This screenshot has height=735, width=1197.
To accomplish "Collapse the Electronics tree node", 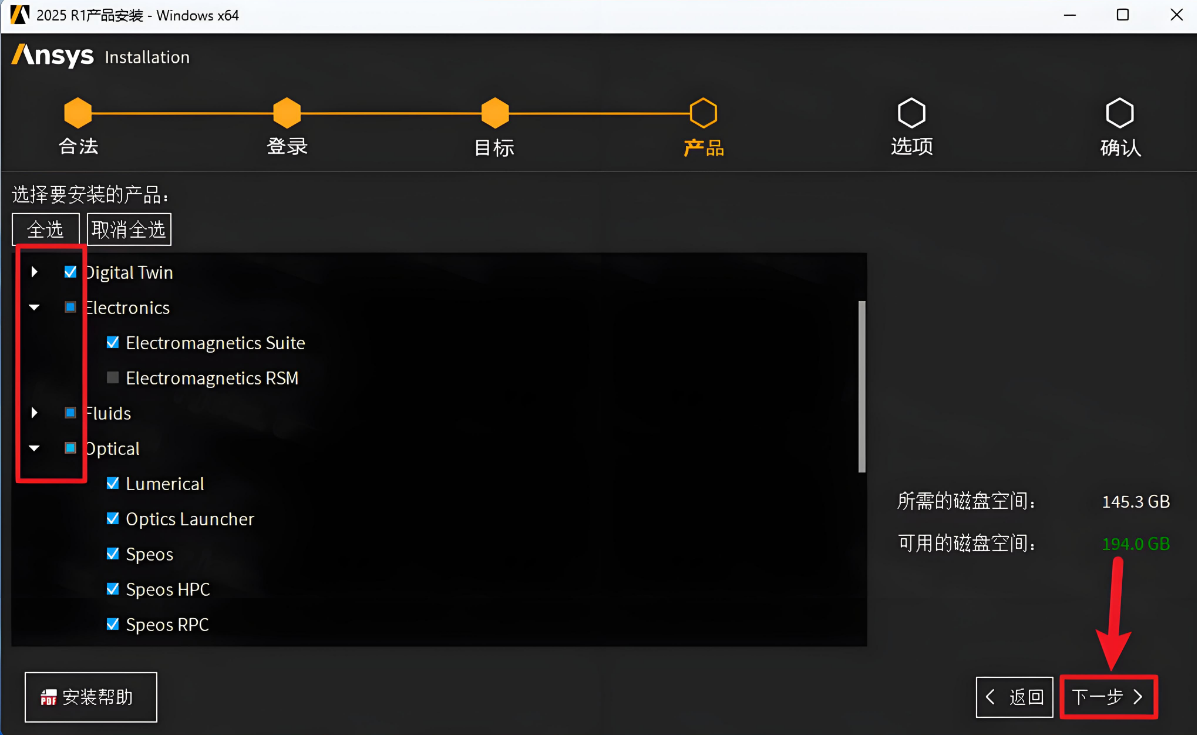I will click(x=34, y=307).
